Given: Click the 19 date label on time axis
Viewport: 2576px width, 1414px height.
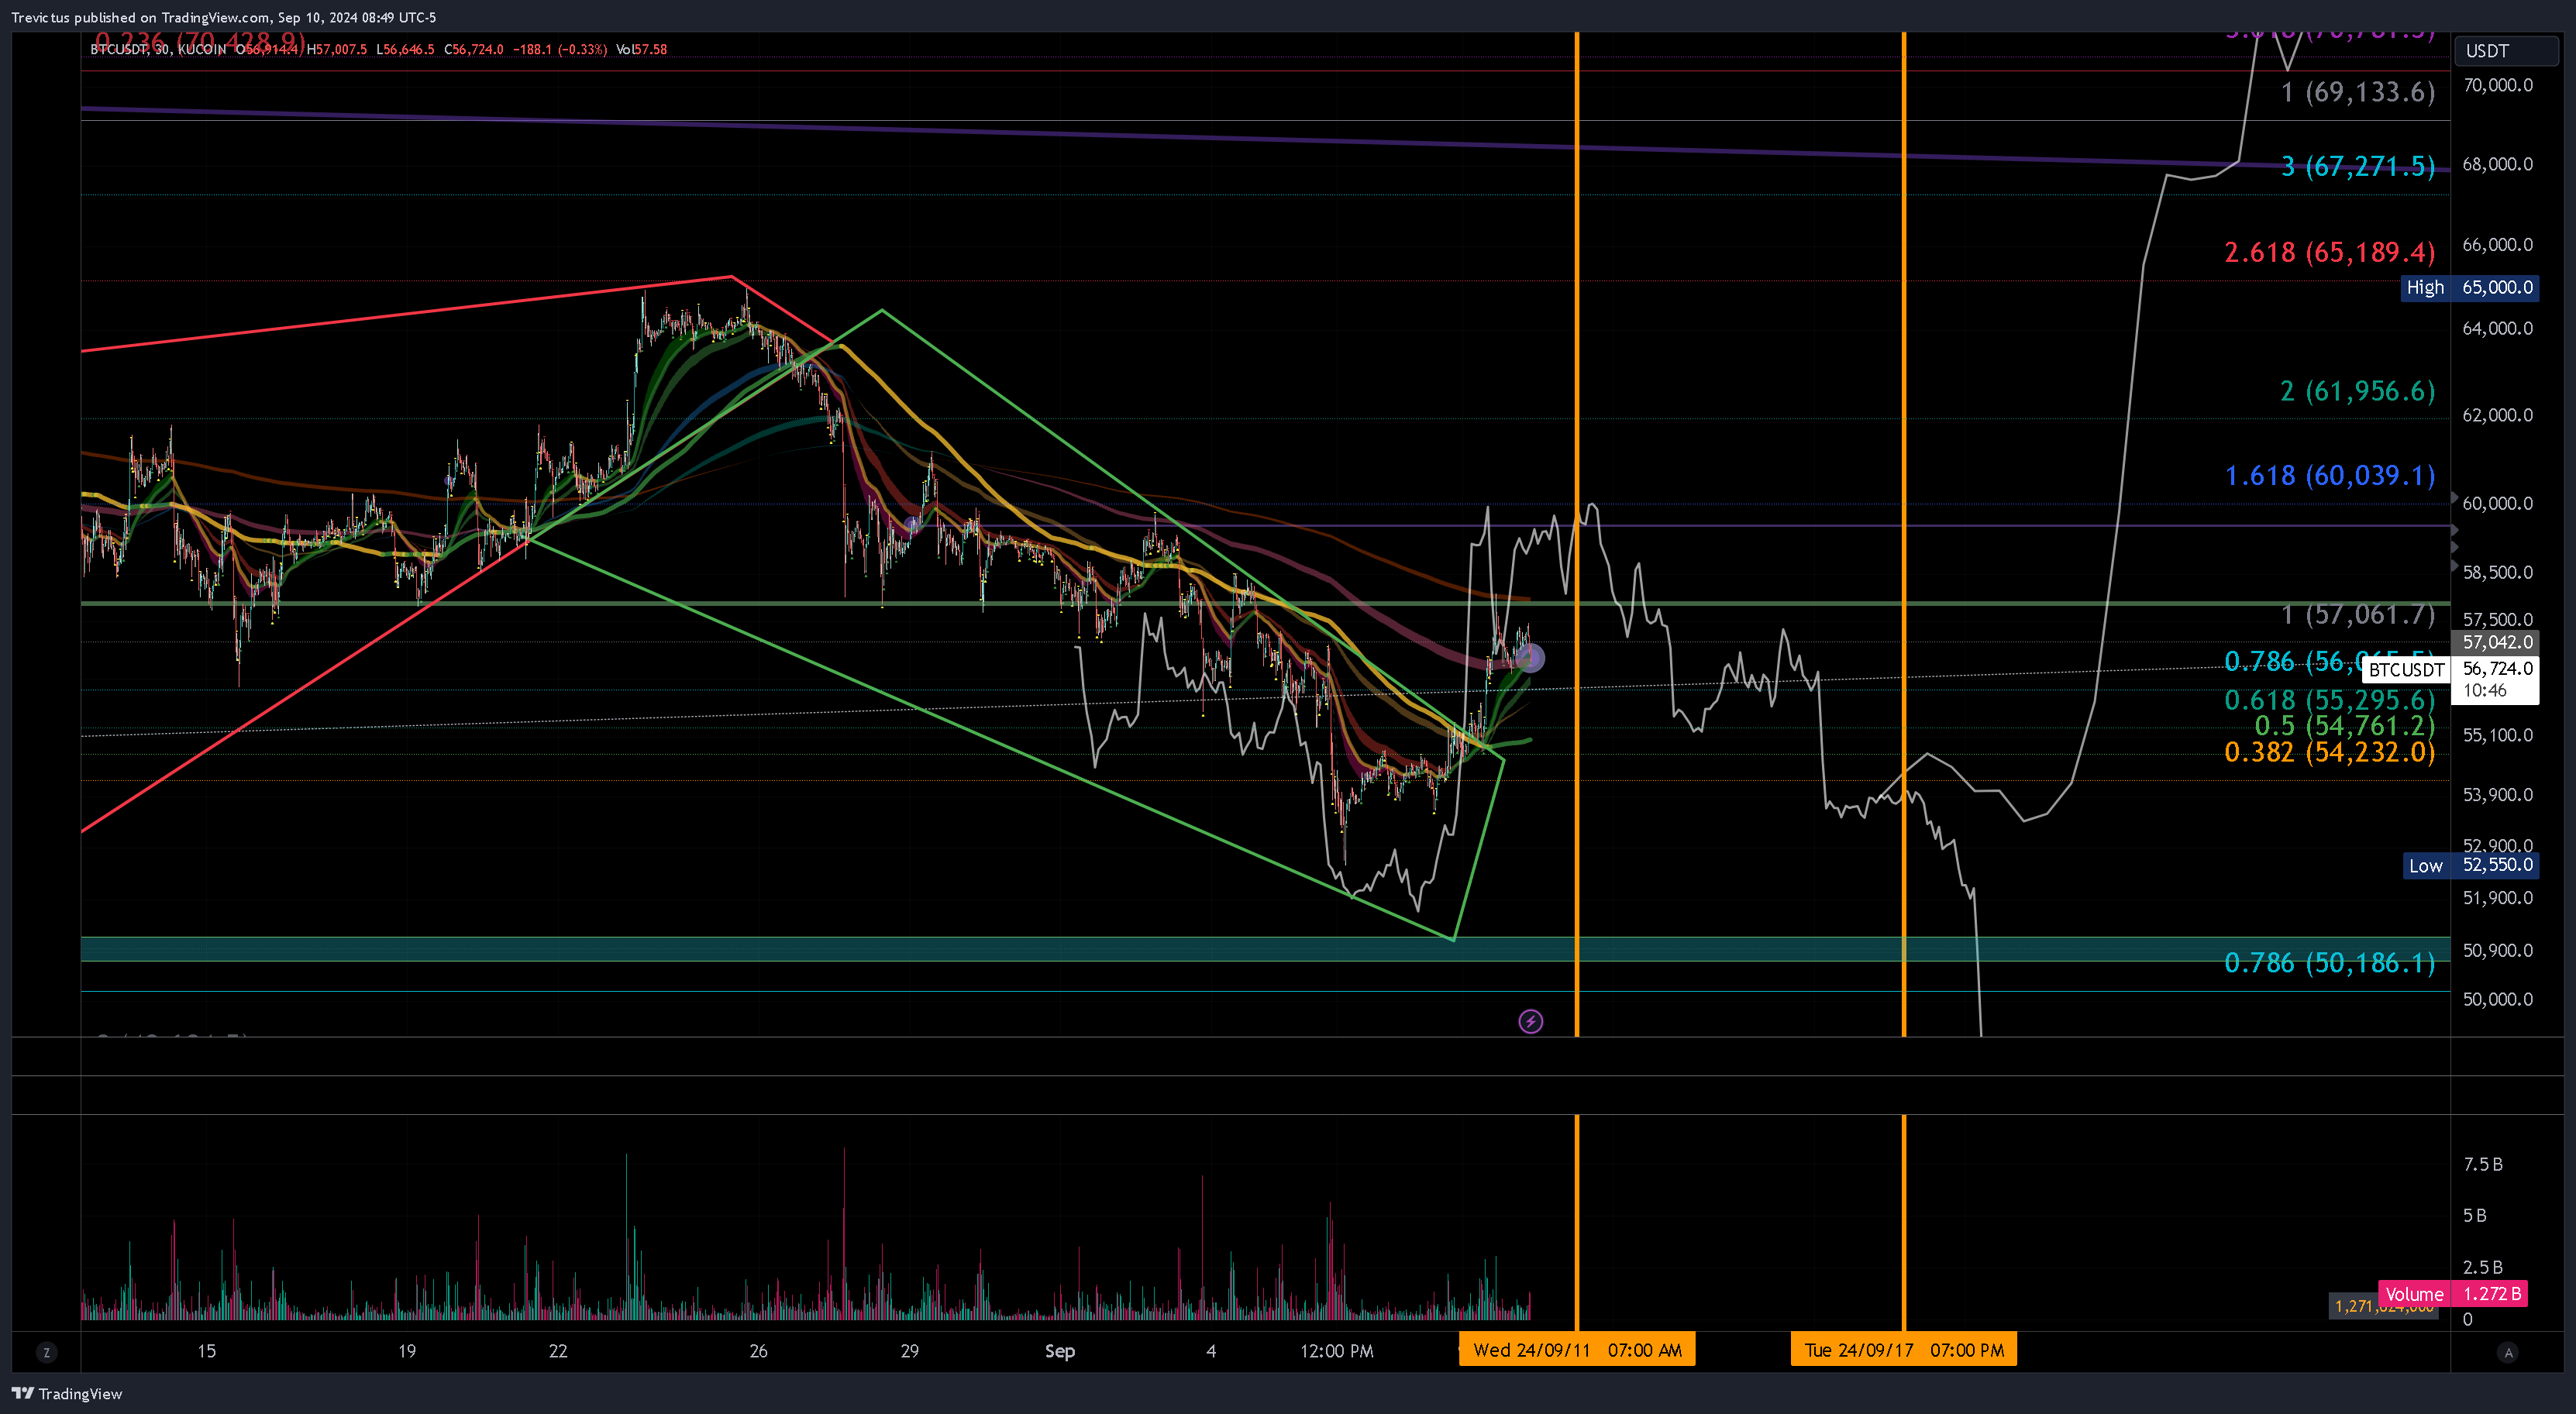Looking at the screenshot, I should coord(407,1351).
